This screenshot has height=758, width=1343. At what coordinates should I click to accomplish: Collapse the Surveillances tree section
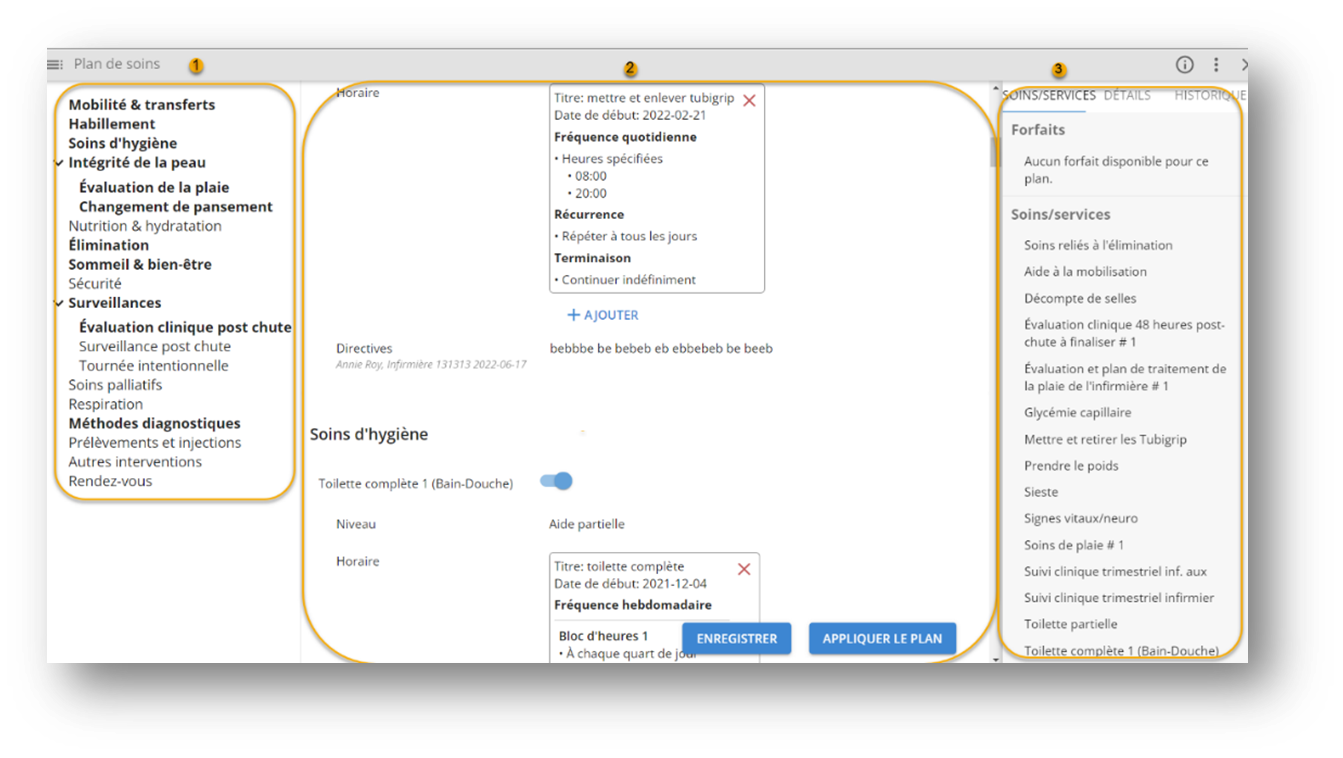click(x=60, y=303)
